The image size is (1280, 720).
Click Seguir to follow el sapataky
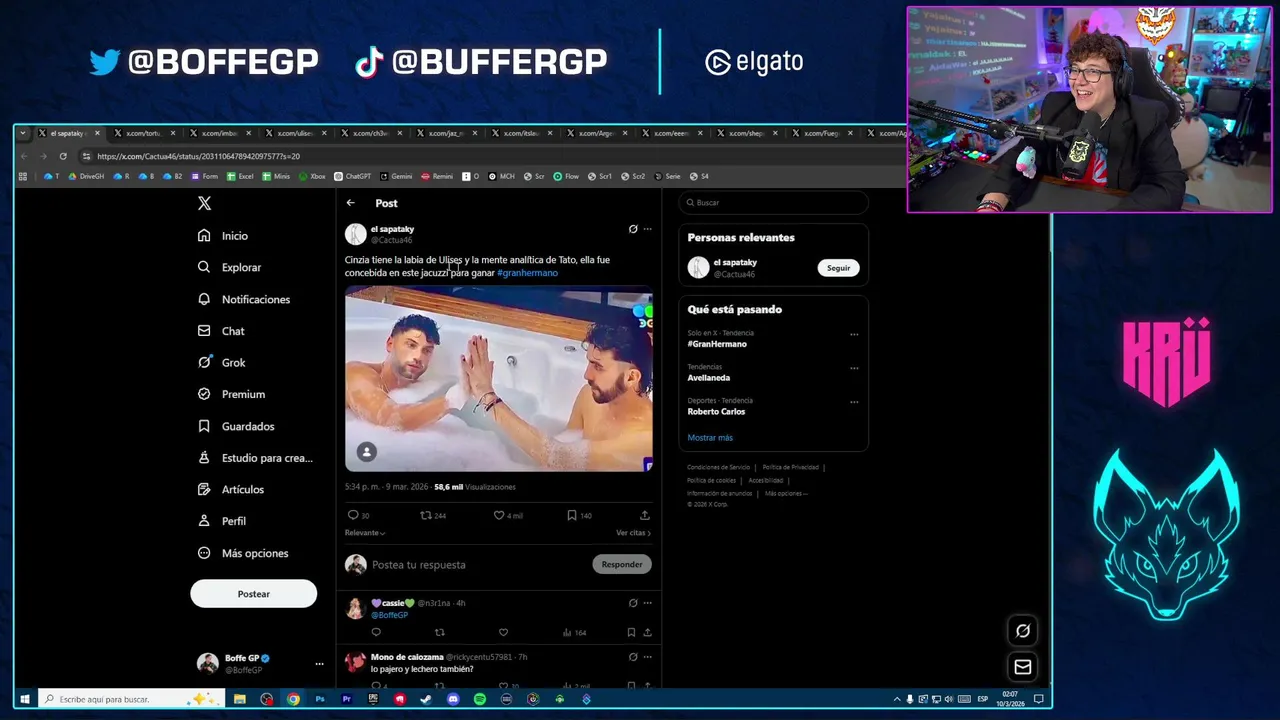pos(838,268)
